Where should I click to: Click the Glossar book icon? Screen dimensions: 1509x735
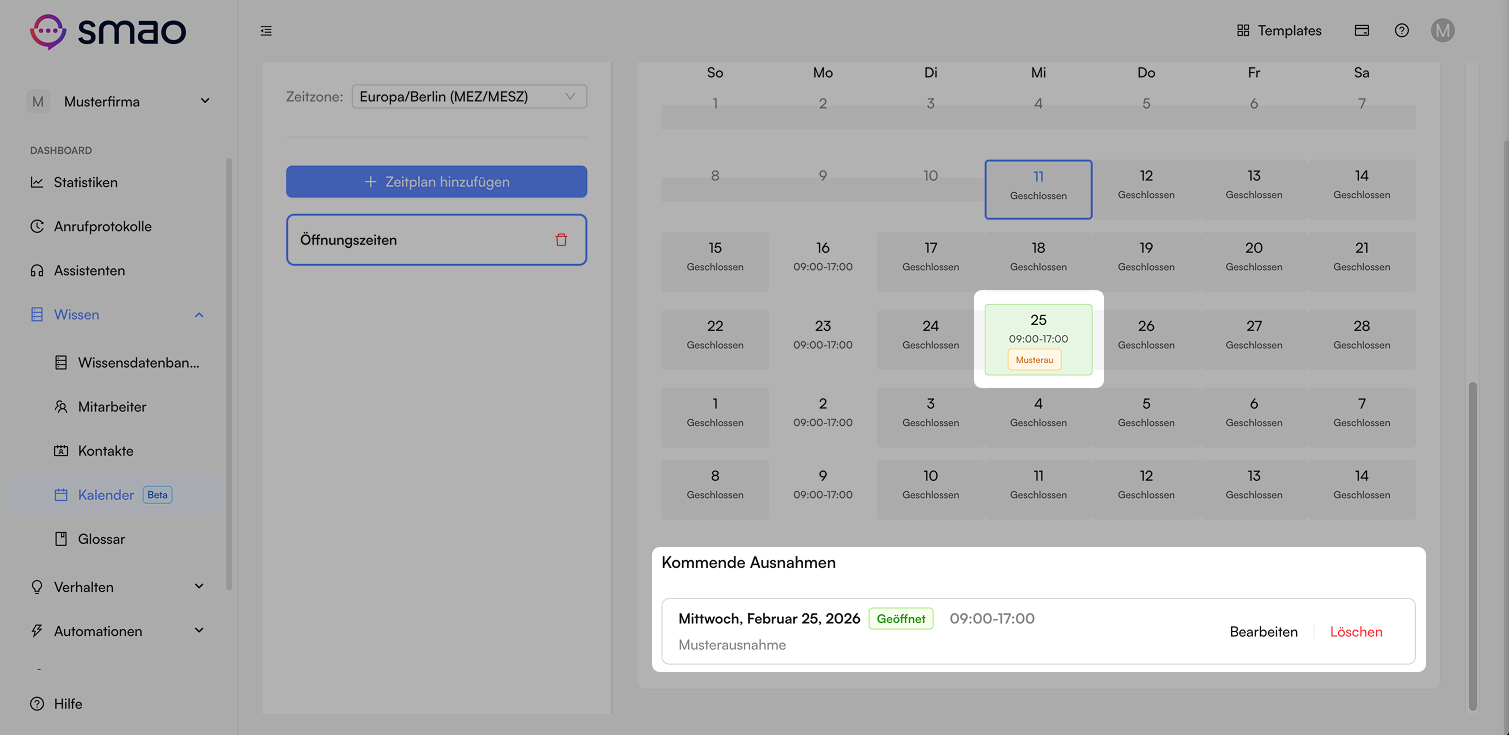(61, 539)
